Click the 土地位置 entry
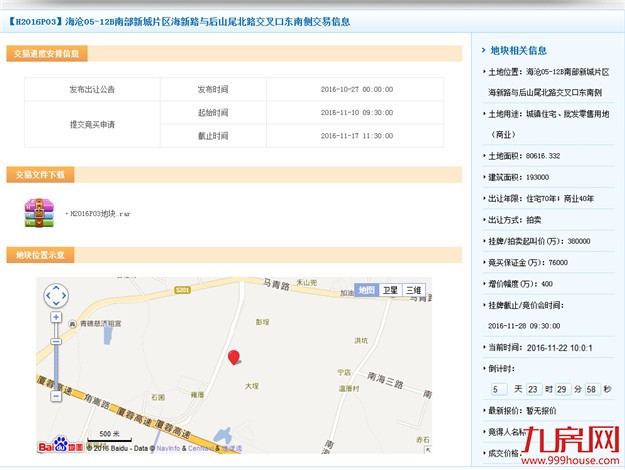 click(548, 82)
